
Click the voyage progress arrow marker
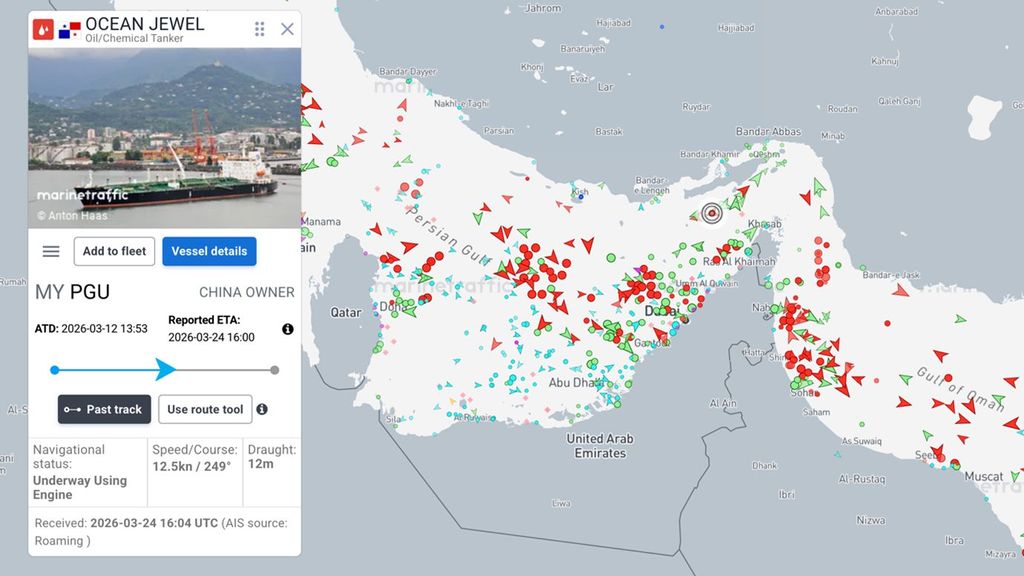tap(165, 370)
